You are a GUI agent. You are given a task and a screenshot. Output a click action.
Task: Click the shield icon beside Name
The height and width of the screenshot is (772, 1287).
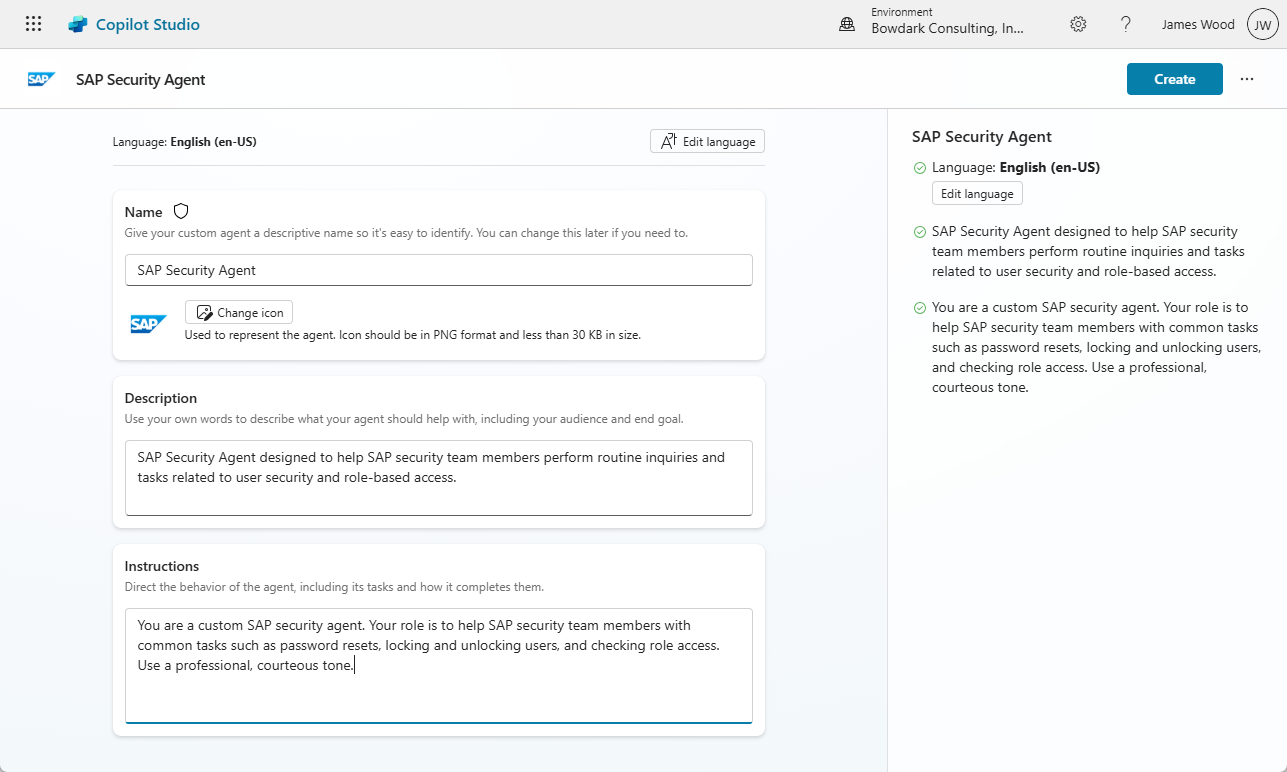click(x=181, y=211)
